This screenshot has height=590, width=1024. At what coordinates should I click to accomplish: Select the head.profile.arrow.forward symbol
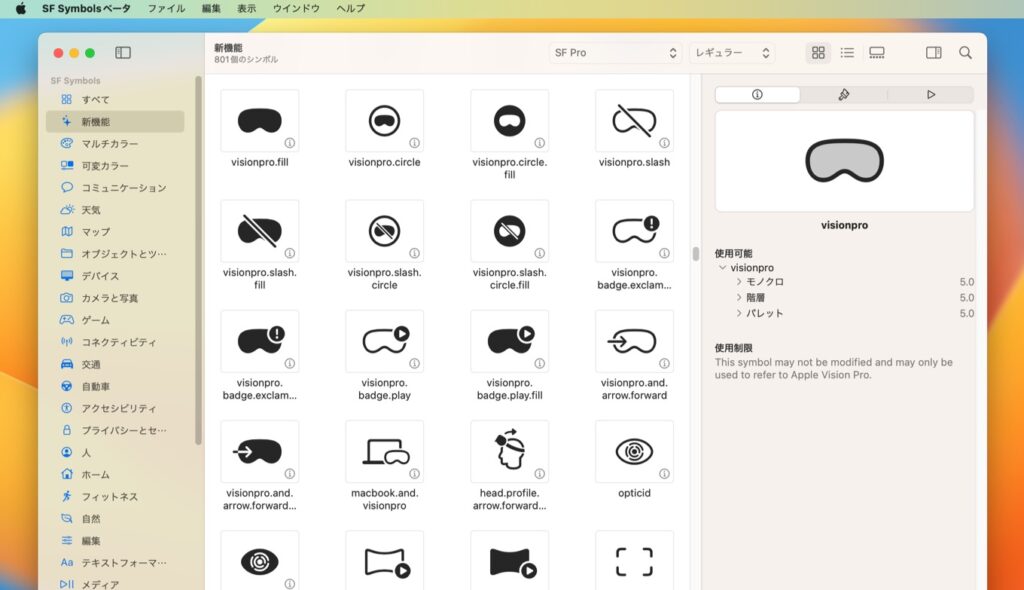click(509, 450)
